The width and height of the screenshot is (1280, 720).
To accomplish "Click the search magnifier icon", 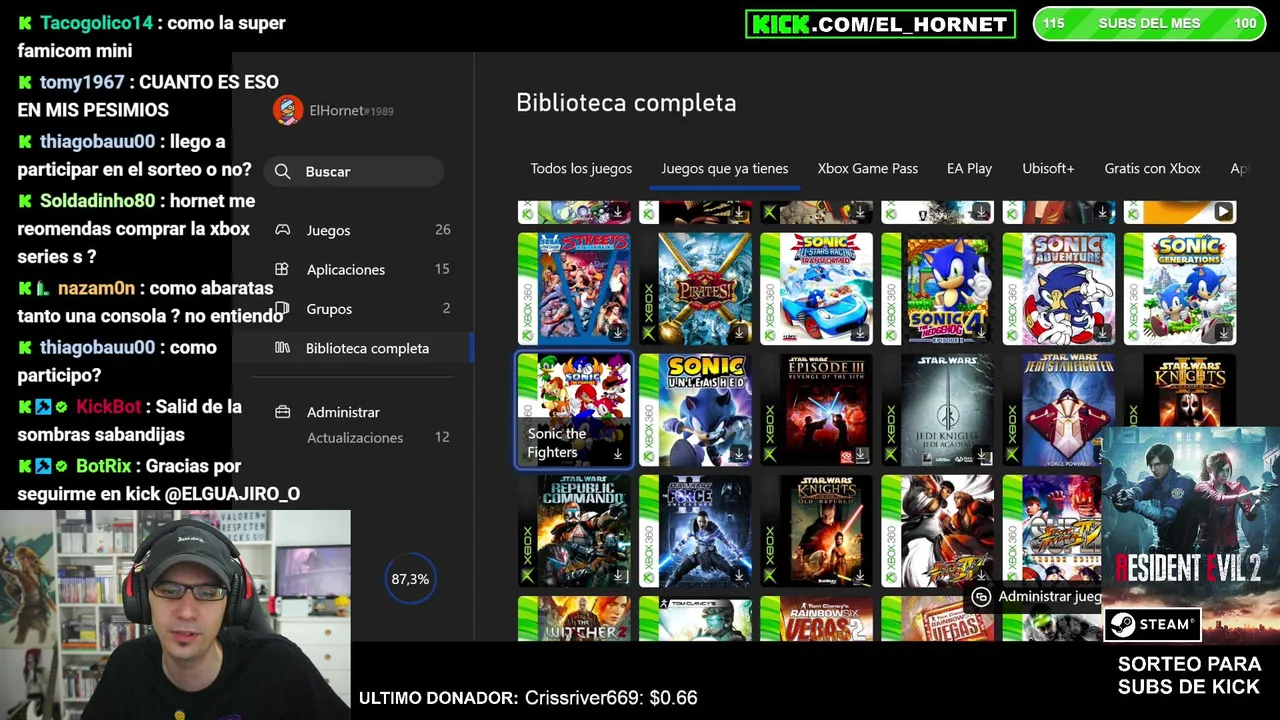I will [283, 172].
